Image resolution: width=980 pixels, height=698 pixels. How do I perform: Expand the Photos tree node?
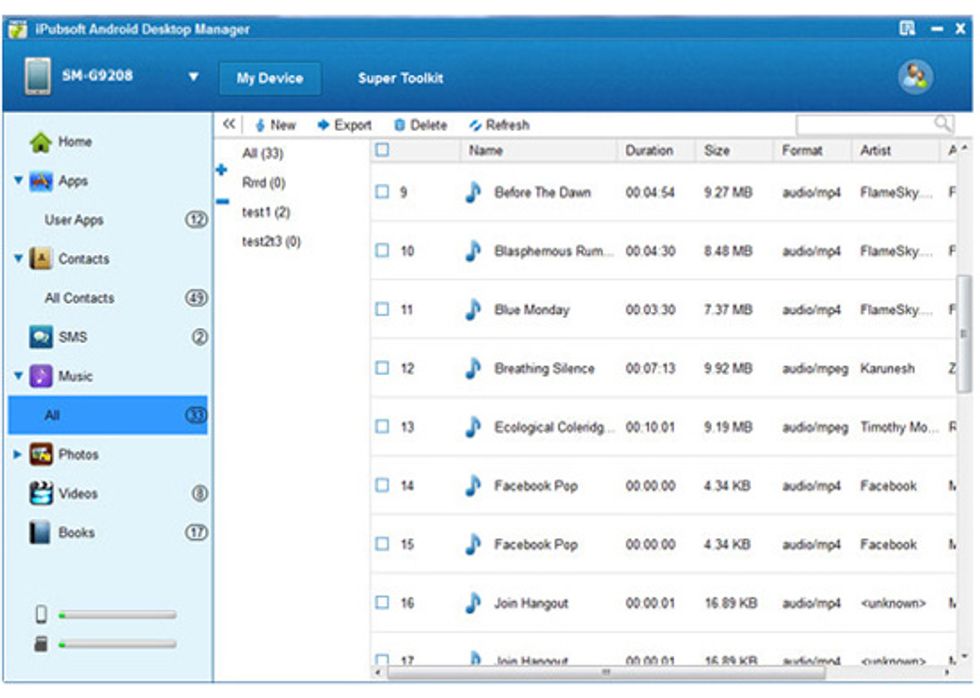coord(17,455)
